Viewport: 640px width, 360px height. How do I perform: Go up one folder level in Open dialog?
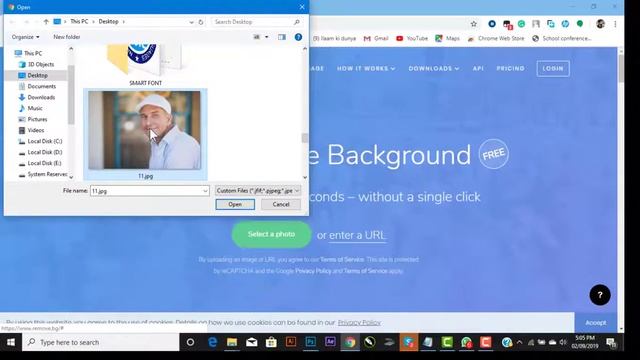click(x=46, y=22)
